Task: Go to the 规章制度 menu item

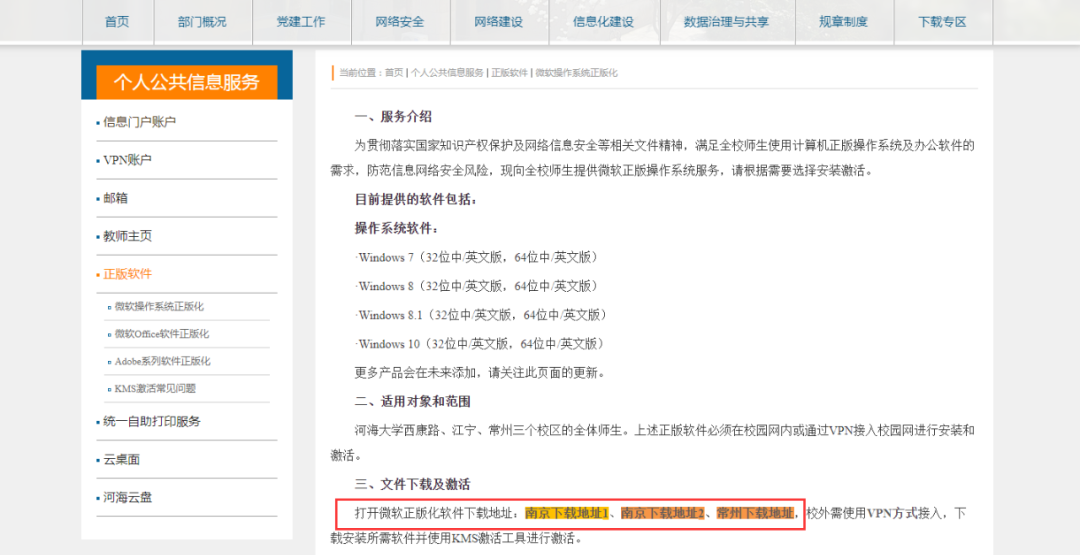Action: pos(843,21)
